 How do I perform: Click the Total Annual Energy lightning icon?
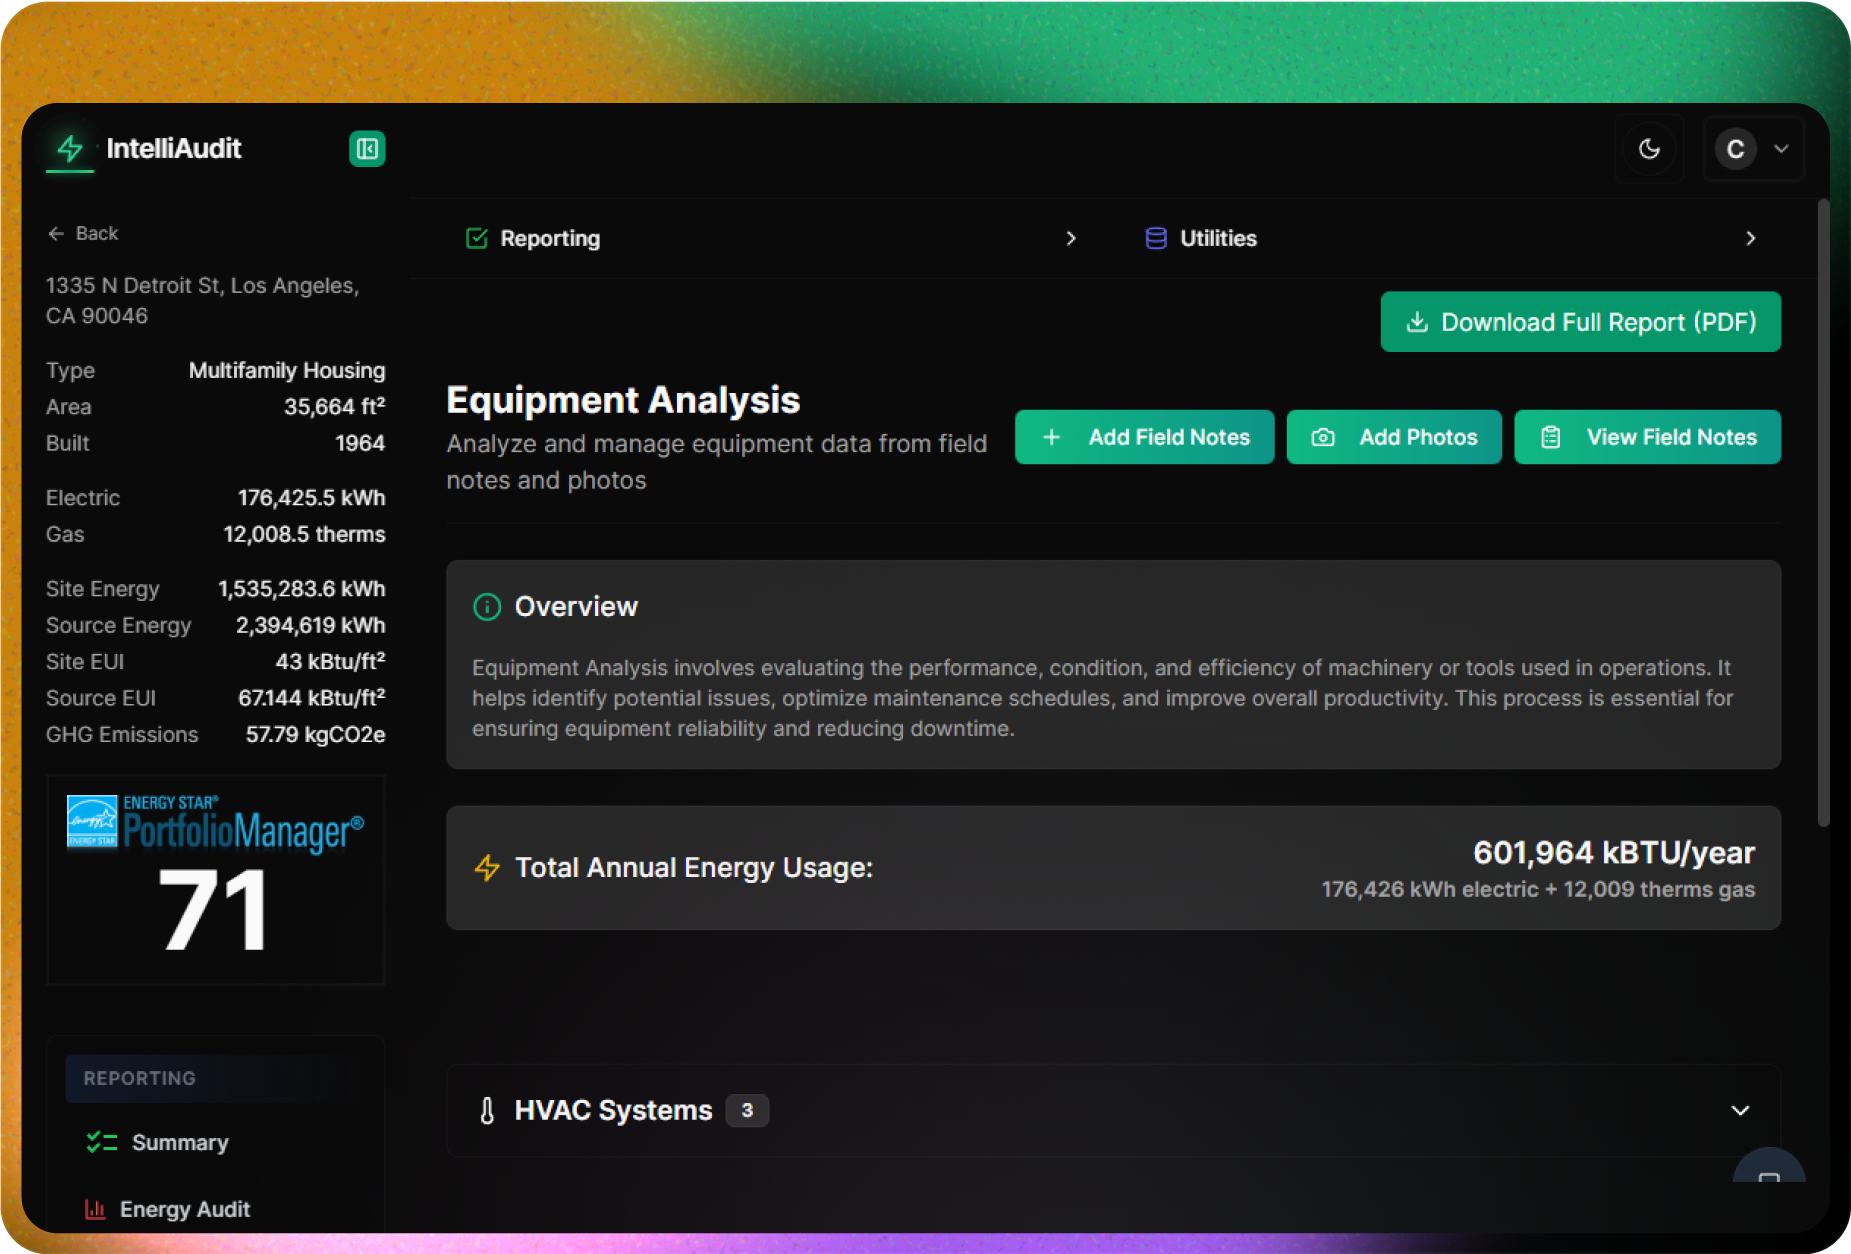click(x=487, y=868)
